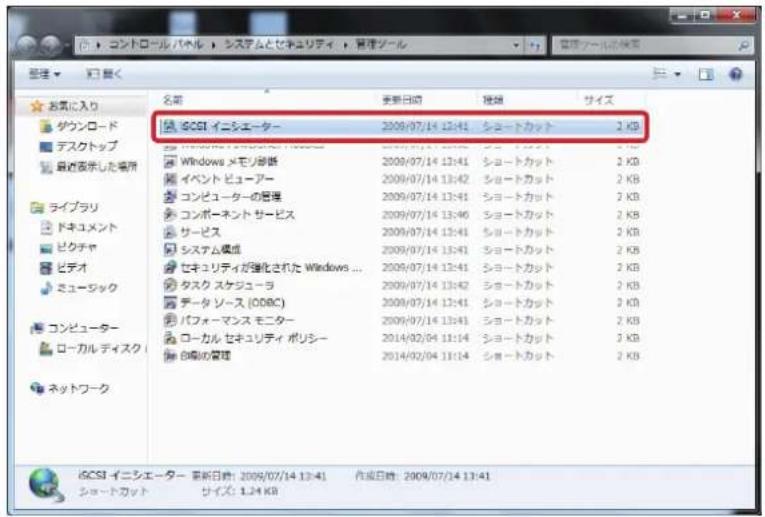Screen dimensions: 765x517
Task: Click the date in コンポーネント サービス row
Action: [425, 214]
